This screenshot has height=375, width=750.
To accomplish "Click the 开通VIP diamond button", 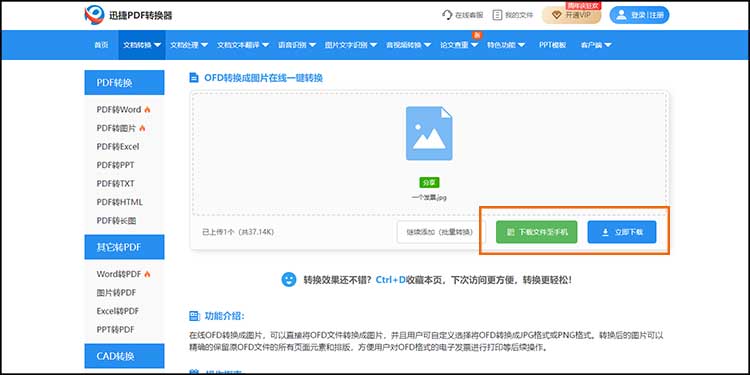I will (571, 15).
